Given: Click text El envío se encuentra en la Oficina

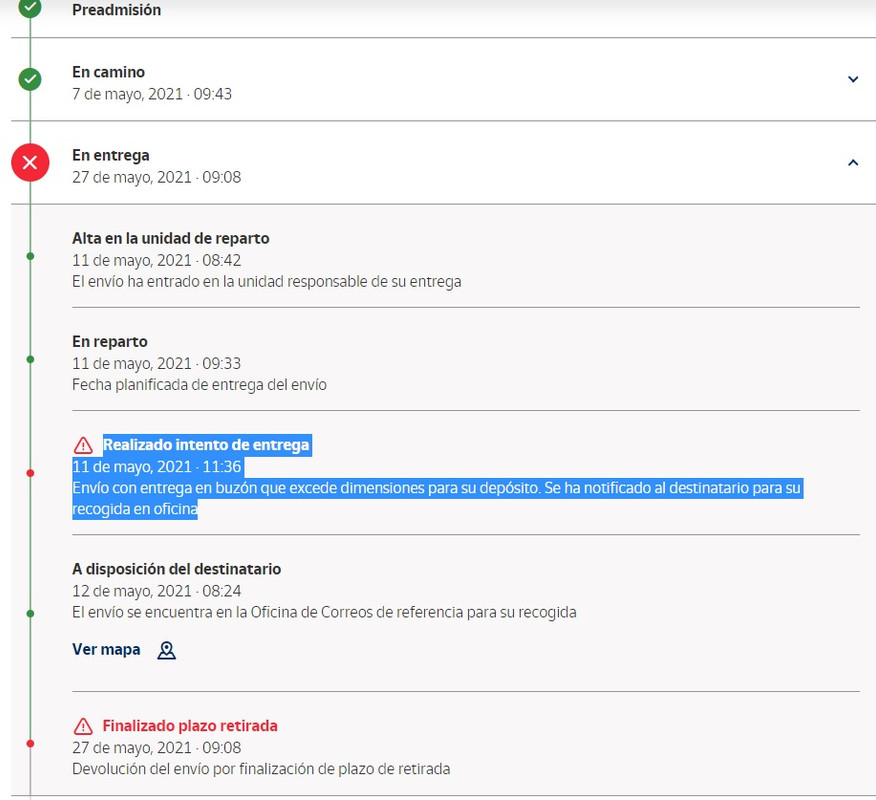Looking at the screenshot, I should [324, 612].
